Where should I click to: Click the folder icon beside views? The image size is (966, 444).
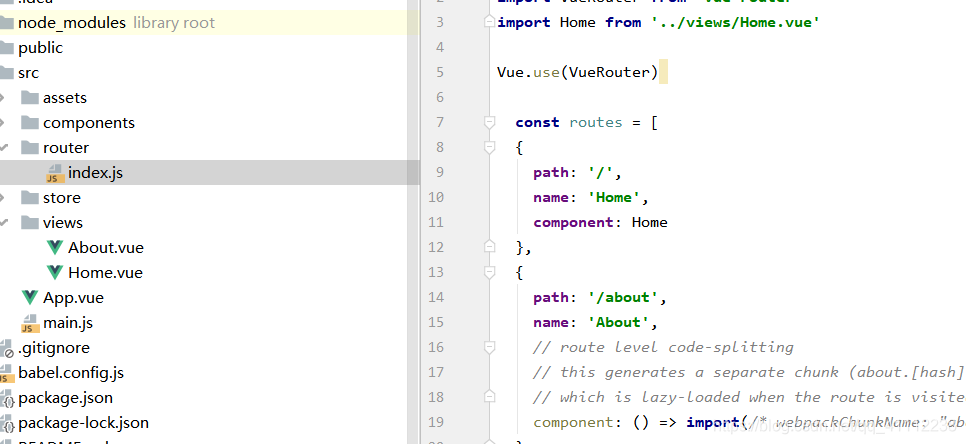pyautogui.click(x=30, y=222)
